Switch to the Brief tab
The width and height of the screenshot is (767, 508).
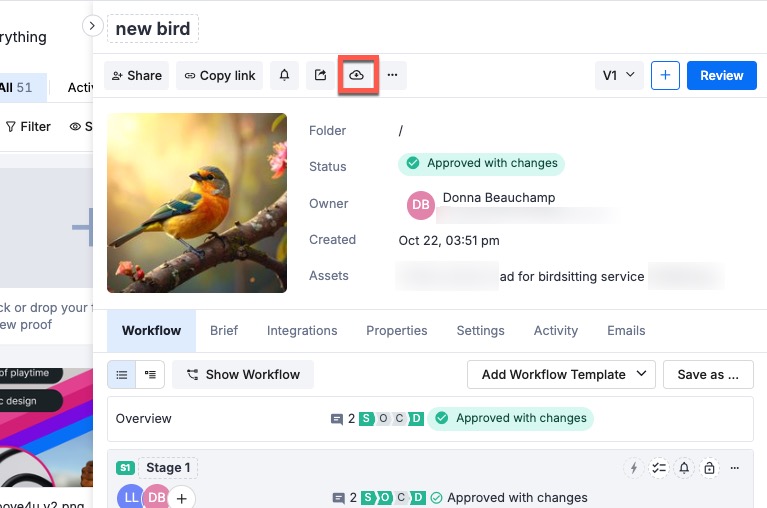click(x=224, y=331)
